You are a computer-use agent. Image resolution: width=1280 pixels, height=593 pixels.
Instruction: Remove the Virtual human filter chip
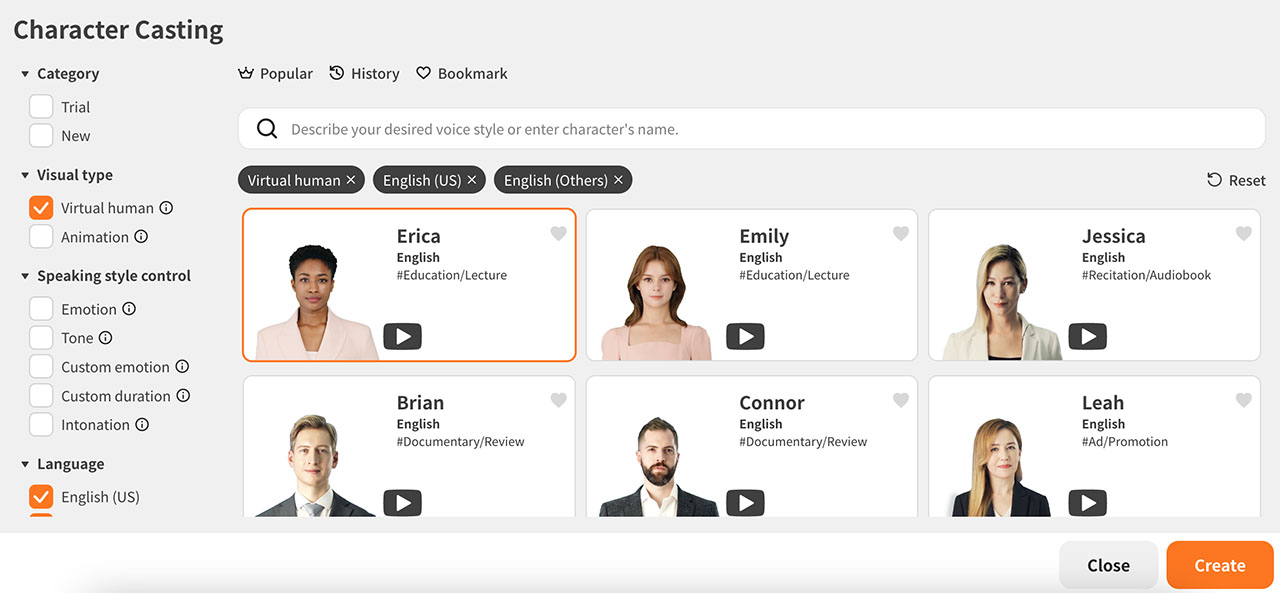pyautogui.click(x=351, y=180)
